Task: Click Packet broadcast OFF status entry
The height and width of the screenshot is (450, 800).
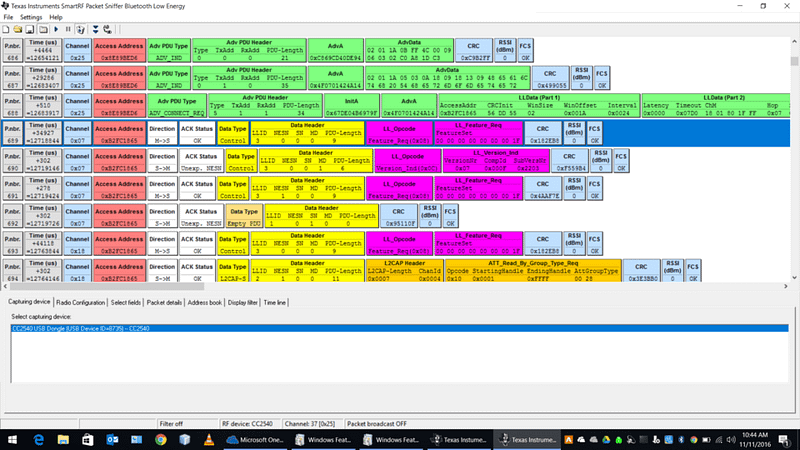Action: coord(377,423)
